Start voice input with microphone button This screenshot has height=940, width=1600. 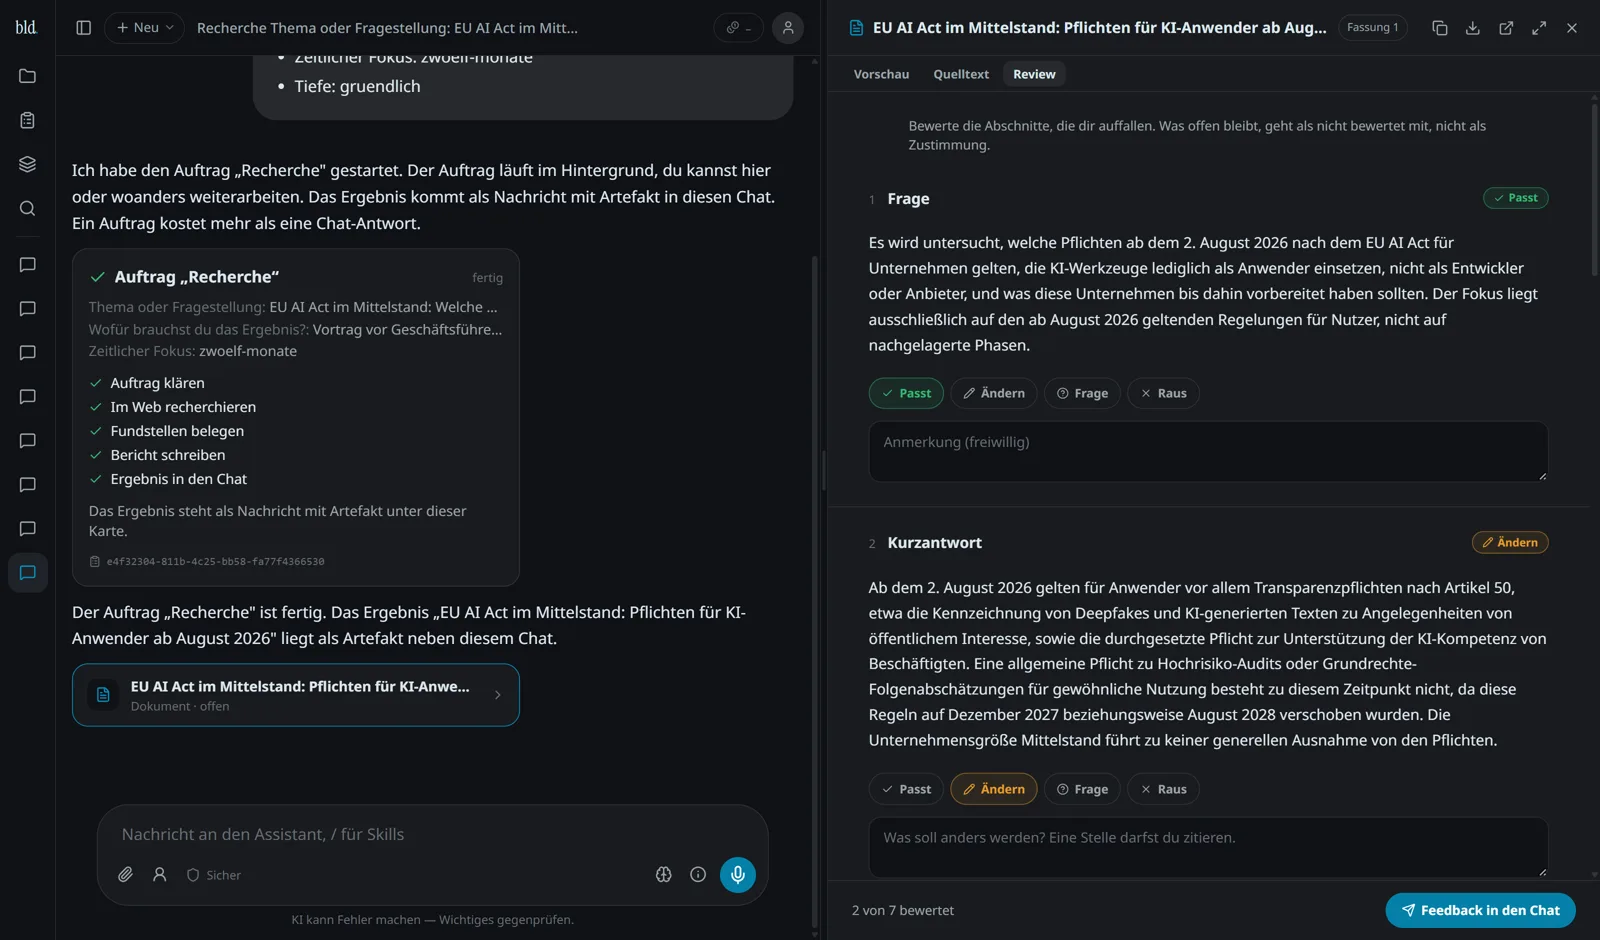tap(738, 875)
